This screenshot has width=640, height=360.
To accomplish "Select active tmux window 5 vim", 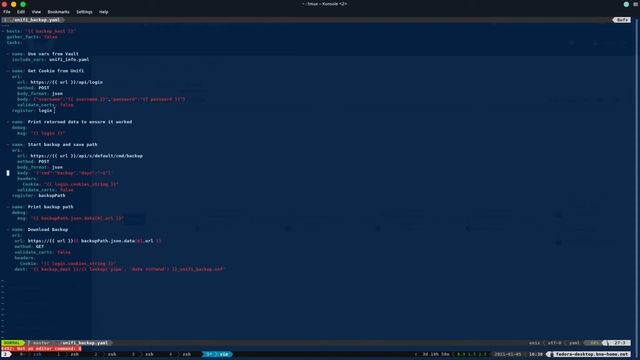I will 218,354.
